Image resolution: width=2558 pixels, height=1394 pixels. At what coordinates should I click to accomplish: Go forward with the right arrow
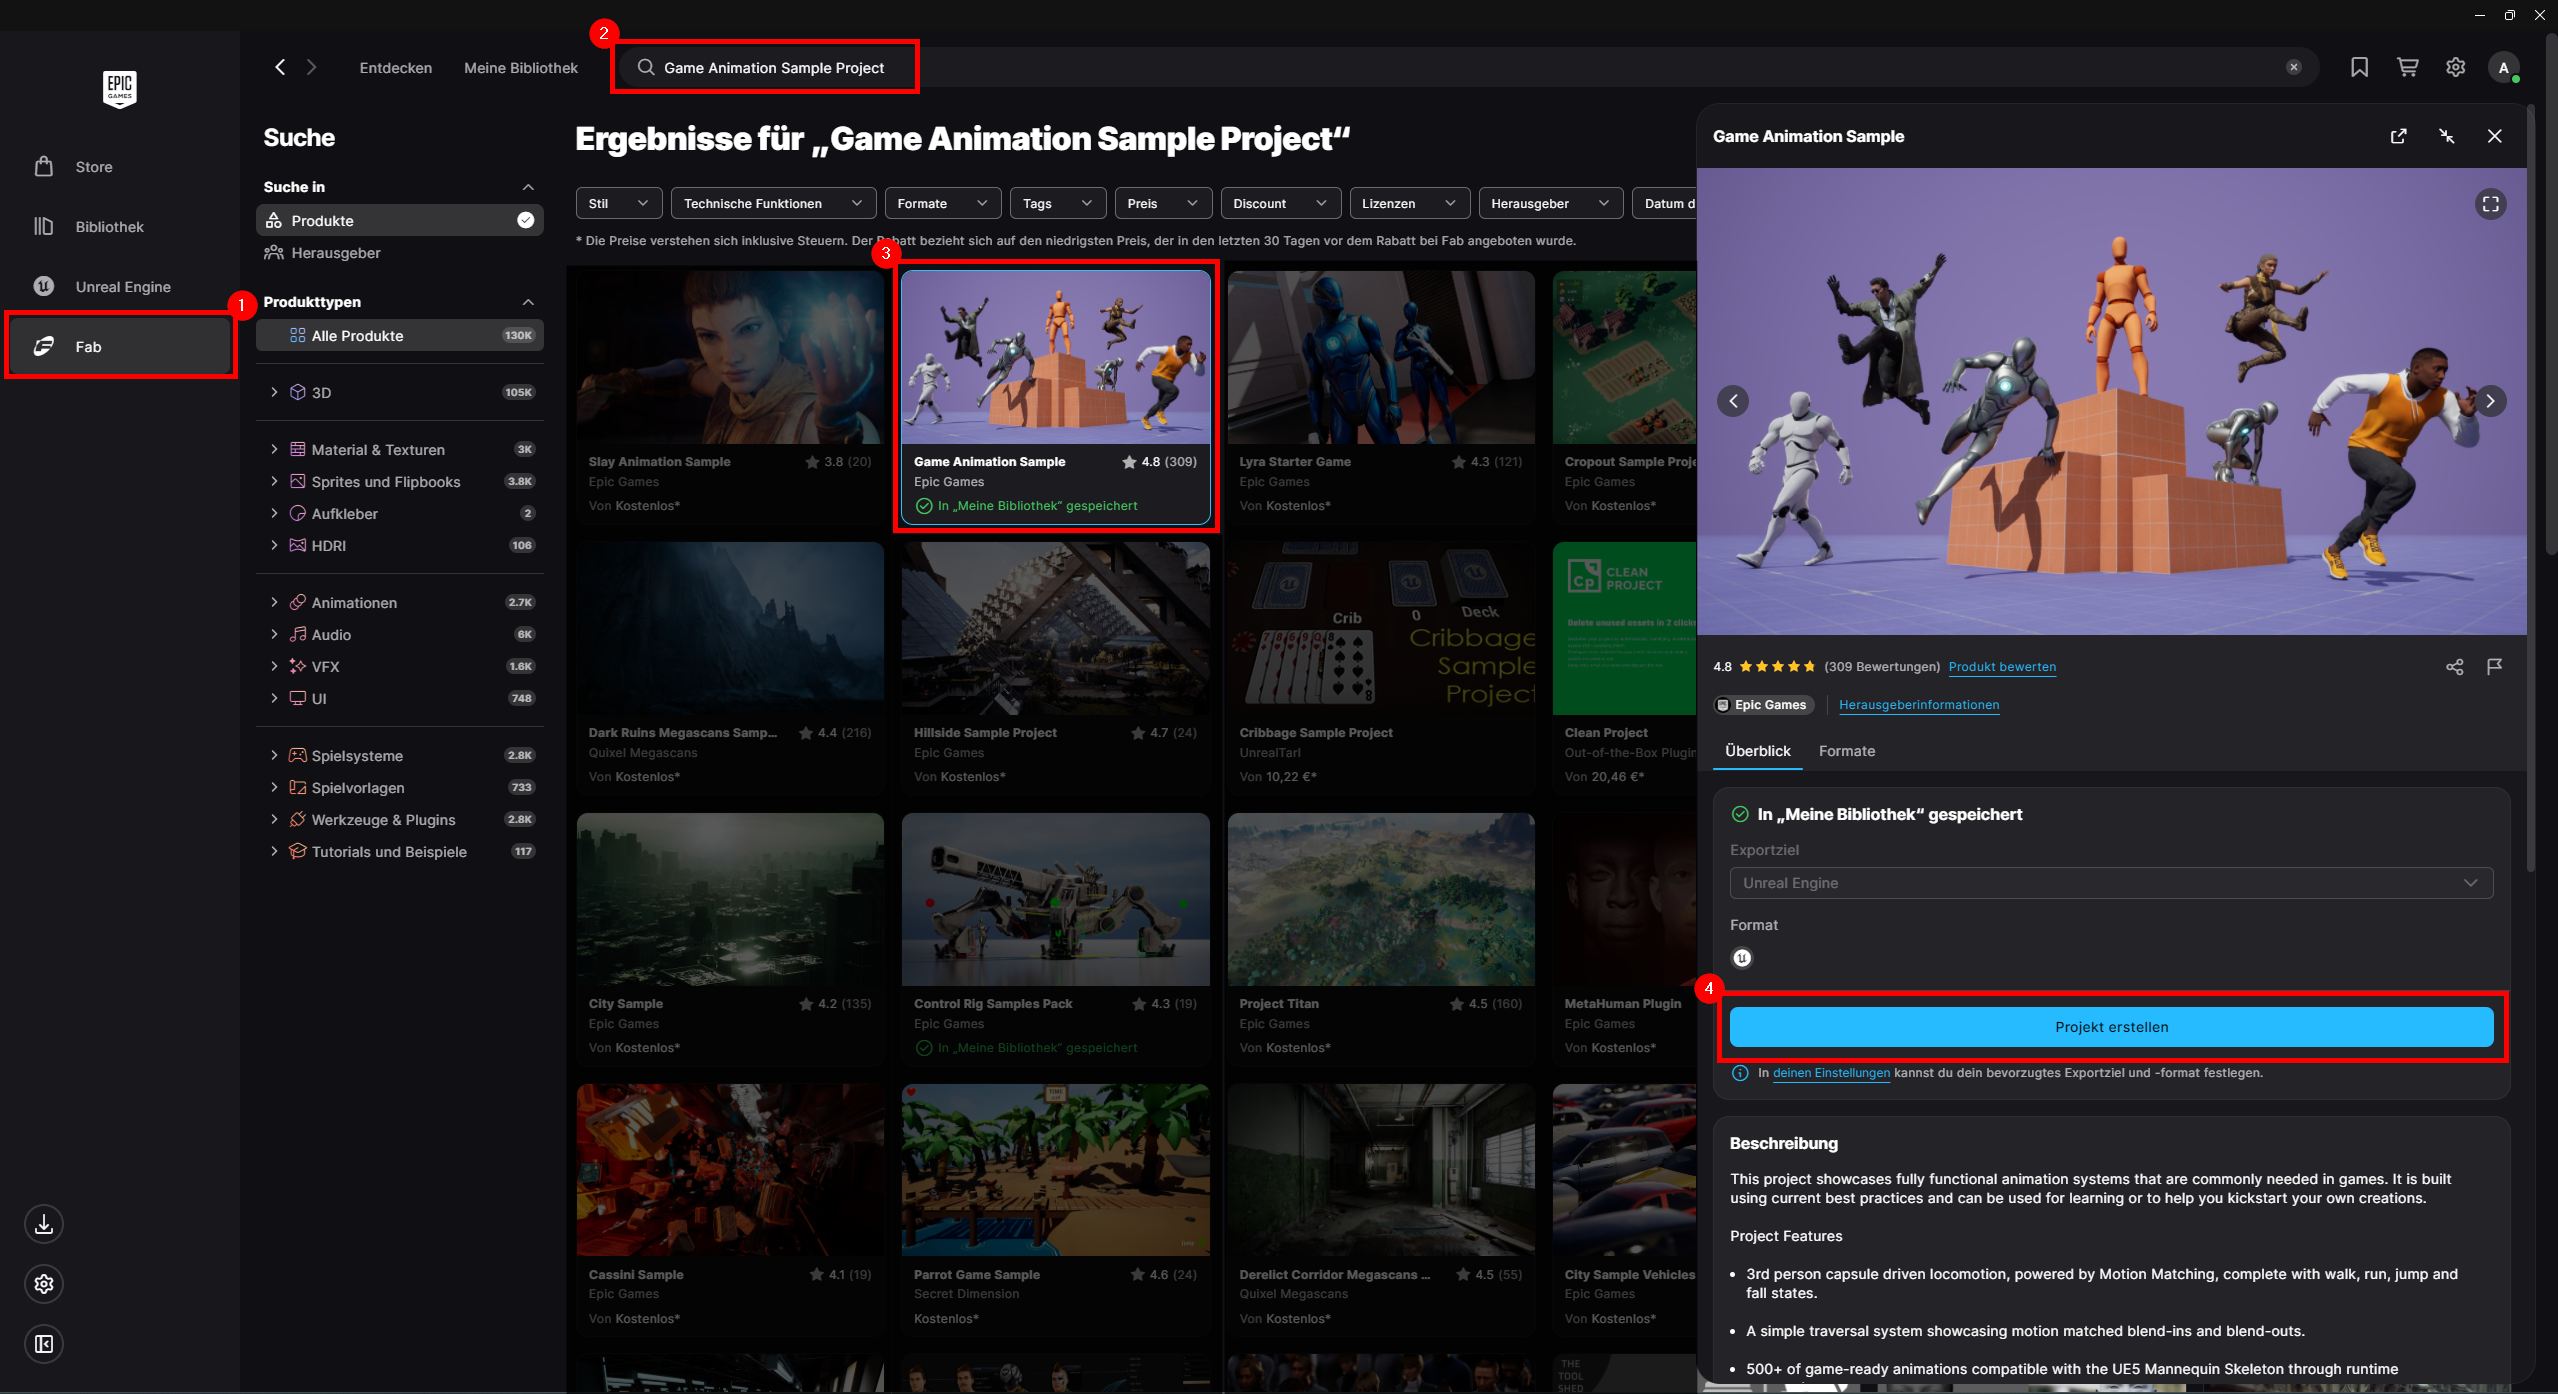(312, 67)
